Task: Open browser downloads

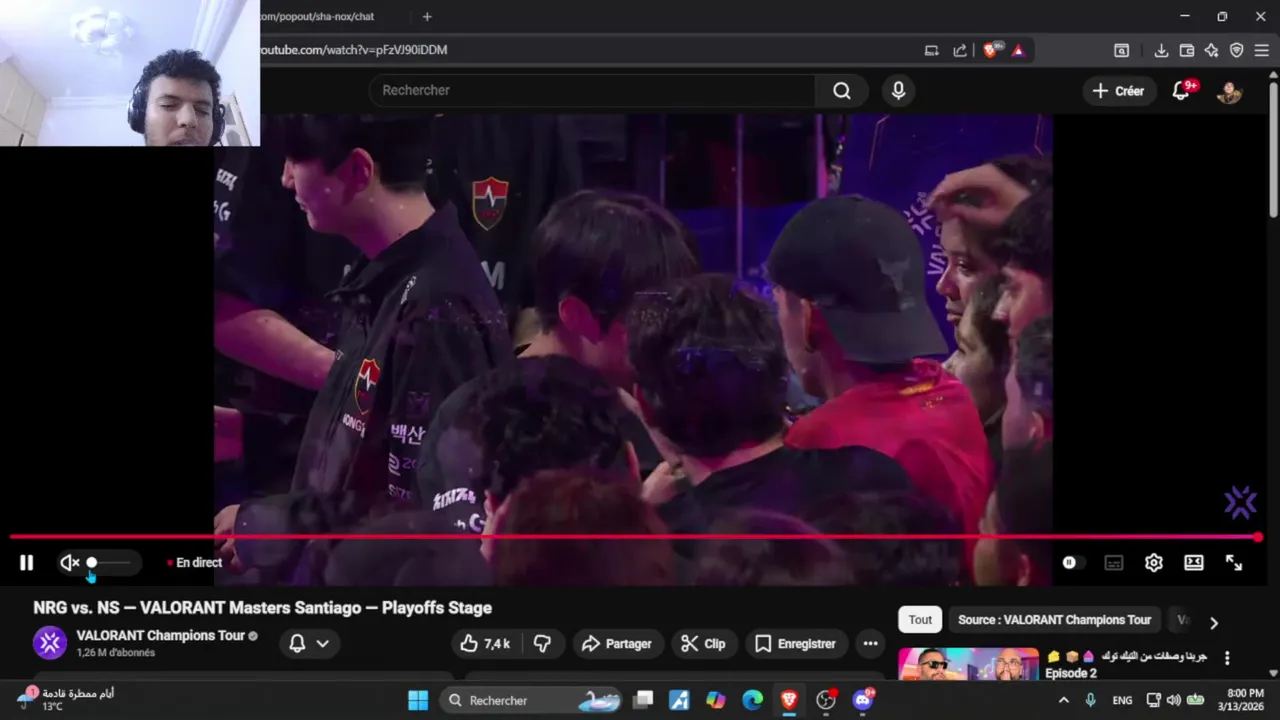Action: (1161, 51)
